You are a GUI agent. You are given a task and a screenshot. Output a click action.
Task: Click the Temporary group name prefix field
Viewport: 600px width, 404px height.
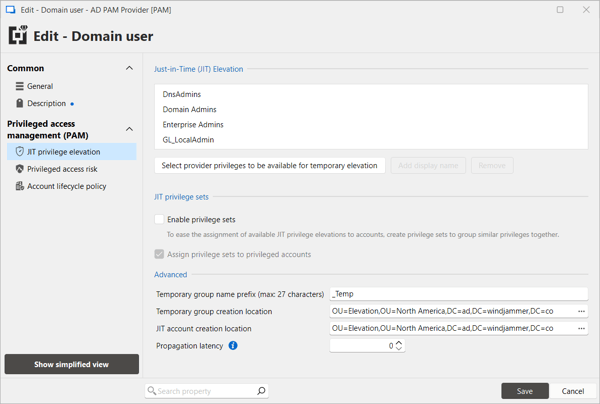coord(458,294)
